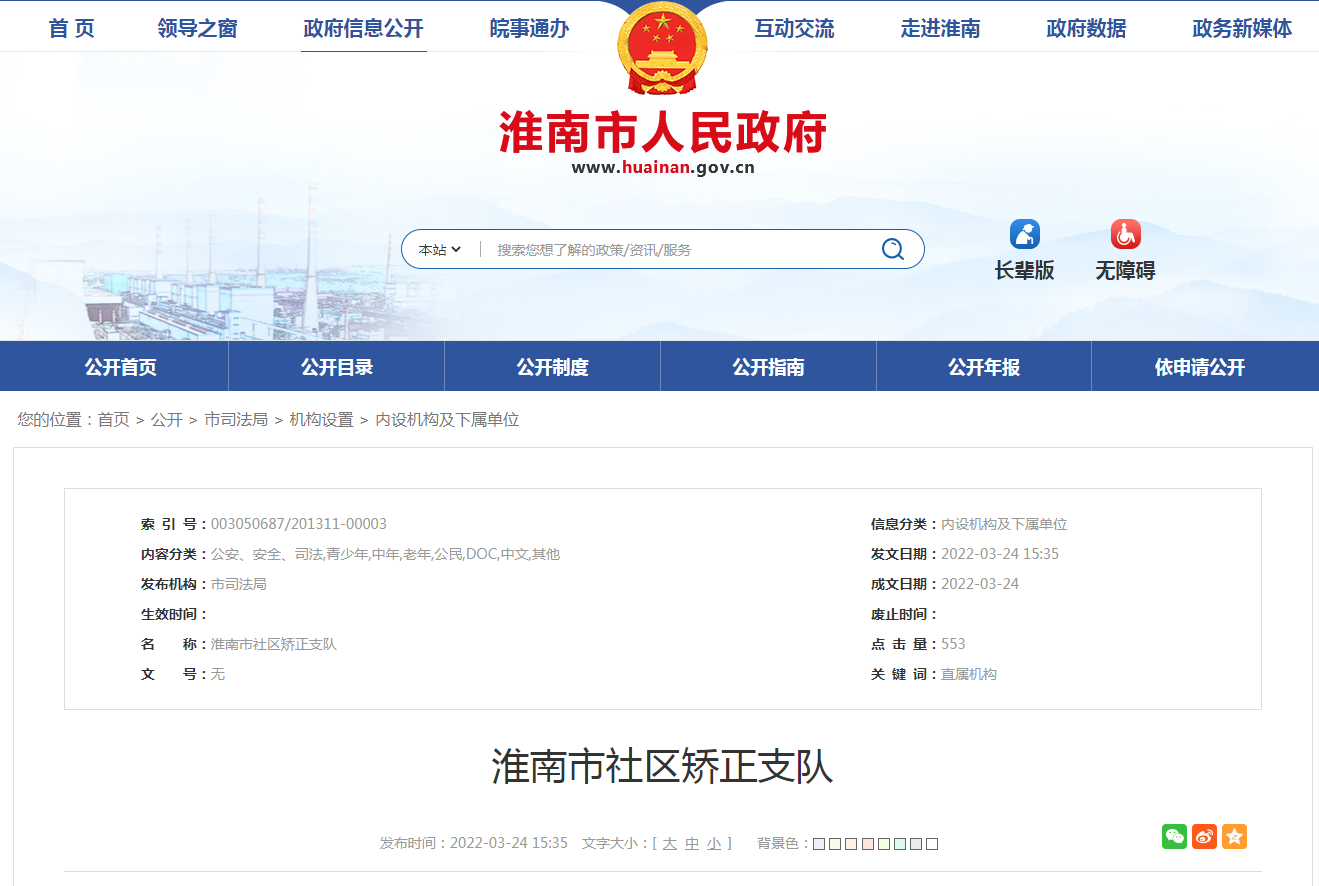1319x886 pixels.
Task: Click the 直属机构 keyword link
Action: 967,673
